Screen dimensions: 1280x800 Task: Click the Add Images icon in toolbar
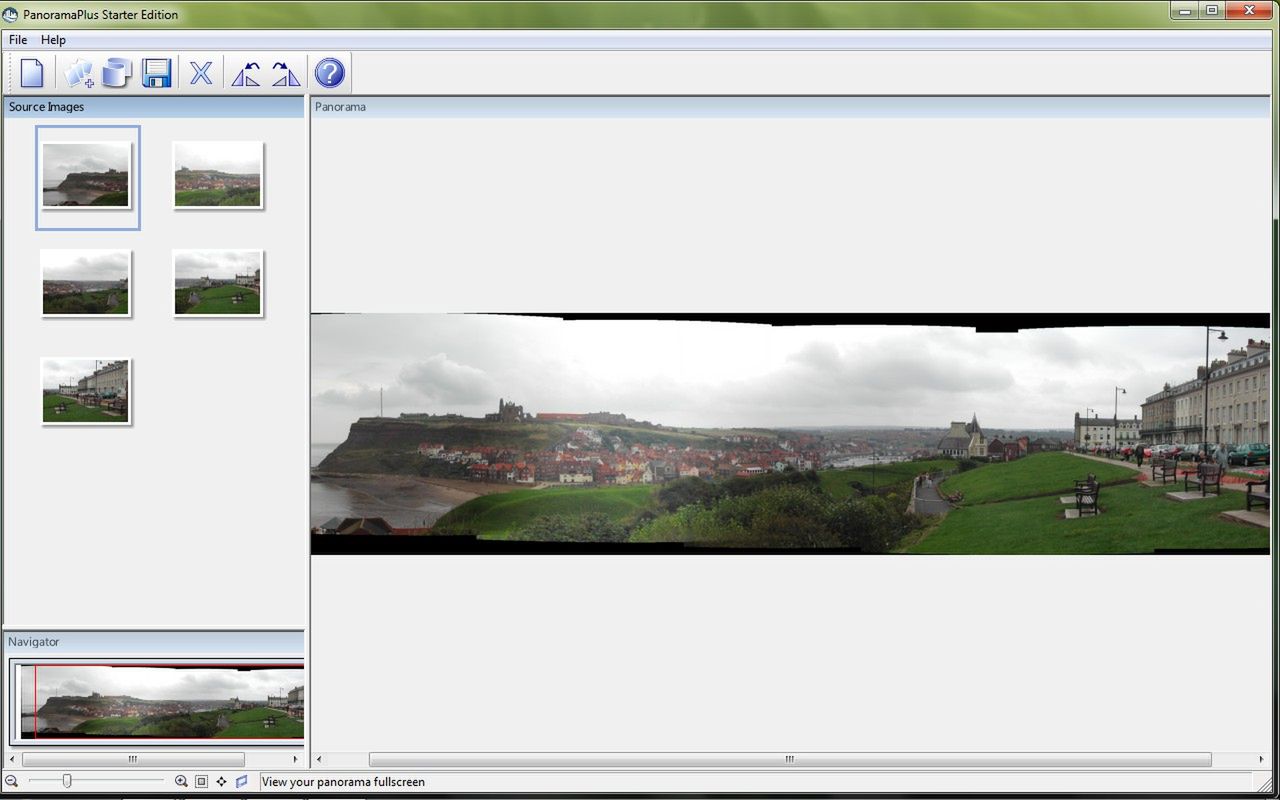point(78,73)
